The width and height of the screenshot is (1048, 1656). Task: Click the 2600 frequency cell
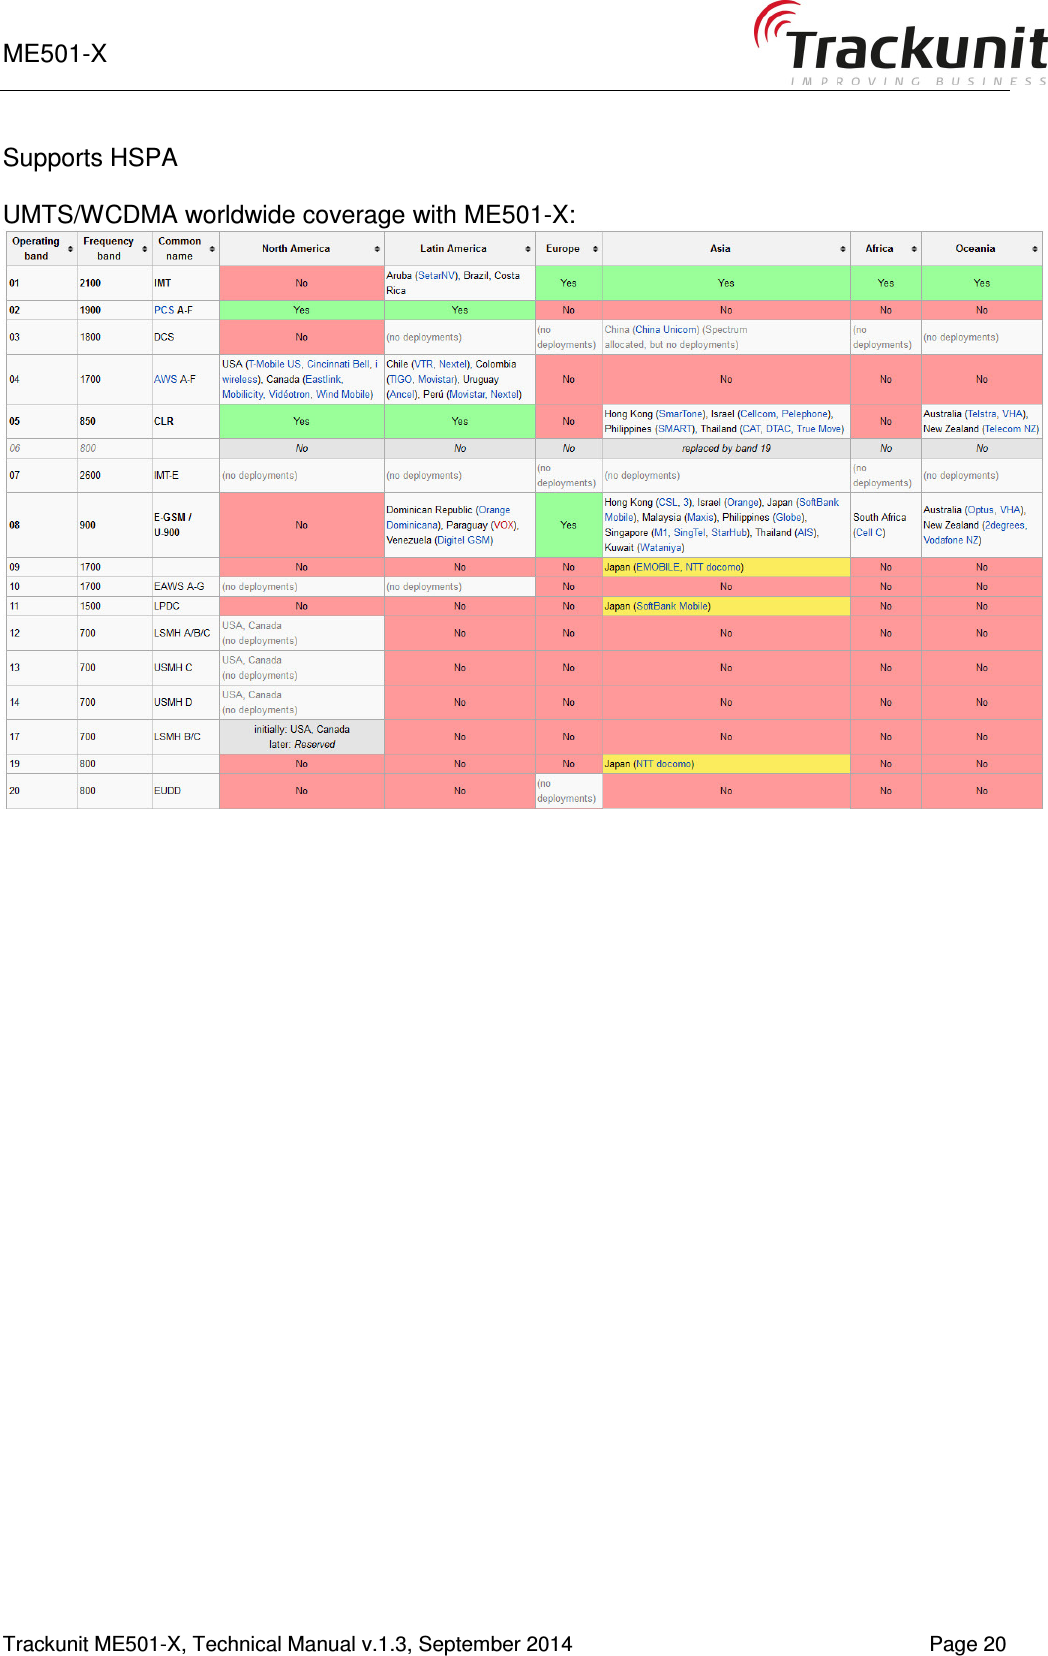click(x=114, y=475)
